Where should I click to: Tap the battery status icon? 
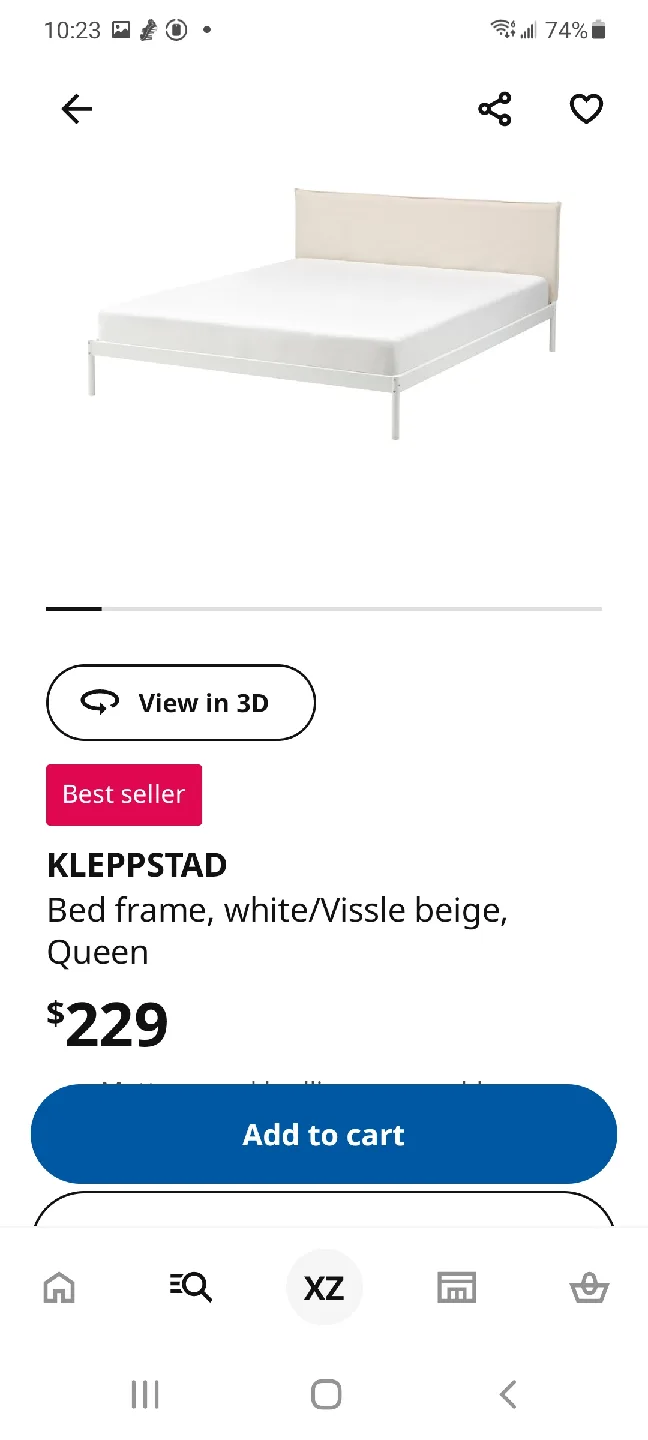[x=599, y=31]
